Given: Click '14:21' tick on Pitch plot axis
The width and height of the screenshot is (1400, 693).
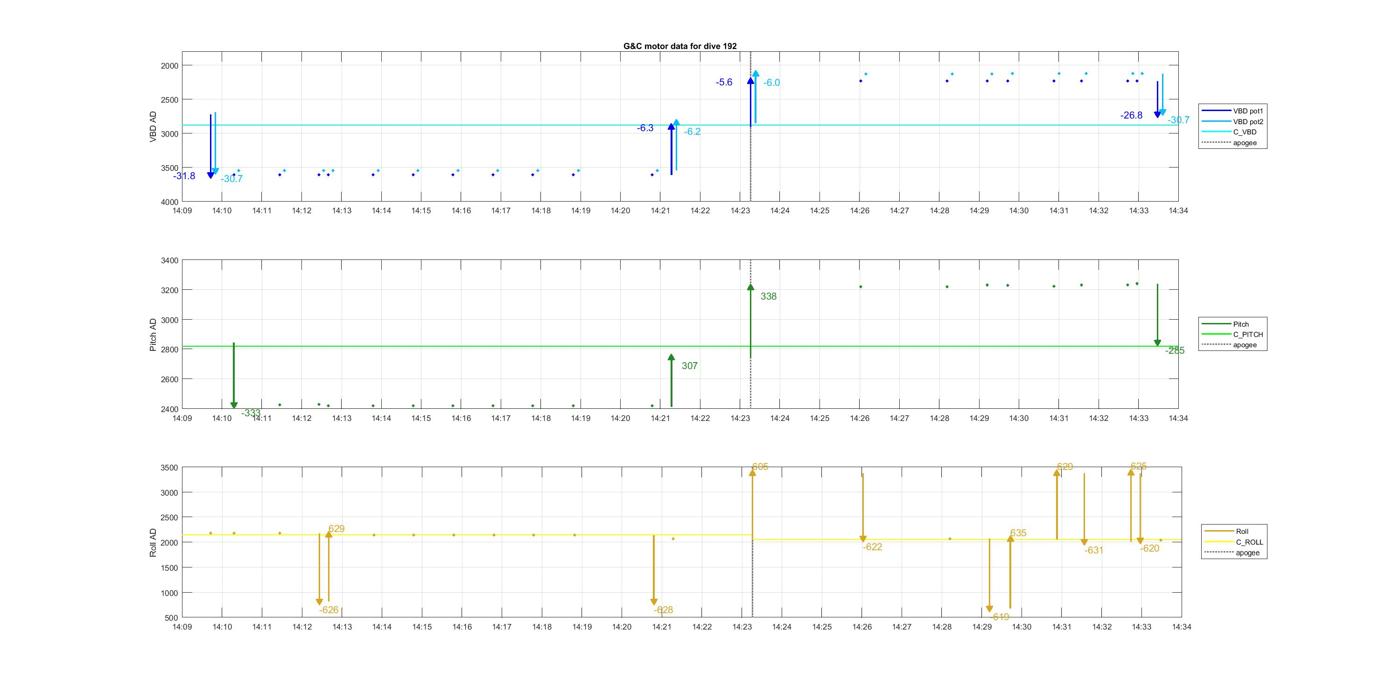Looking at the screenshot, I should point(660,418).
